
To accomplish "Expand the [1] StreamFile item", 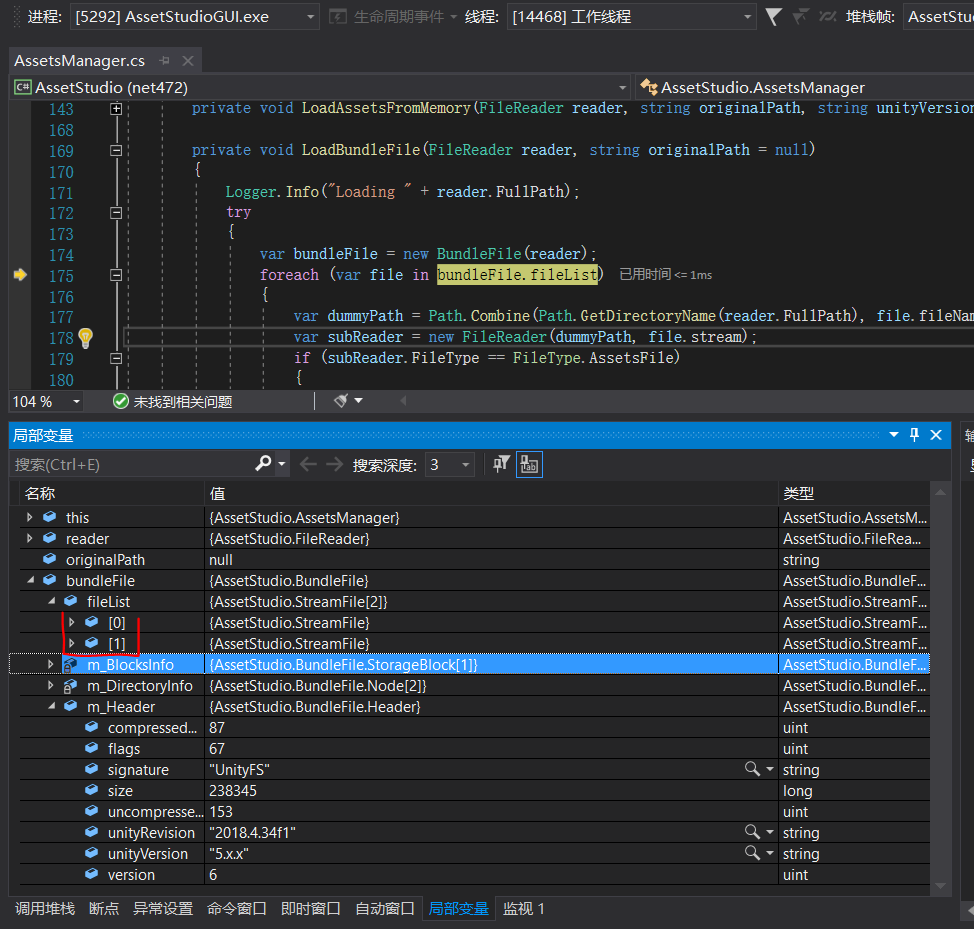I will pos(71,643).
